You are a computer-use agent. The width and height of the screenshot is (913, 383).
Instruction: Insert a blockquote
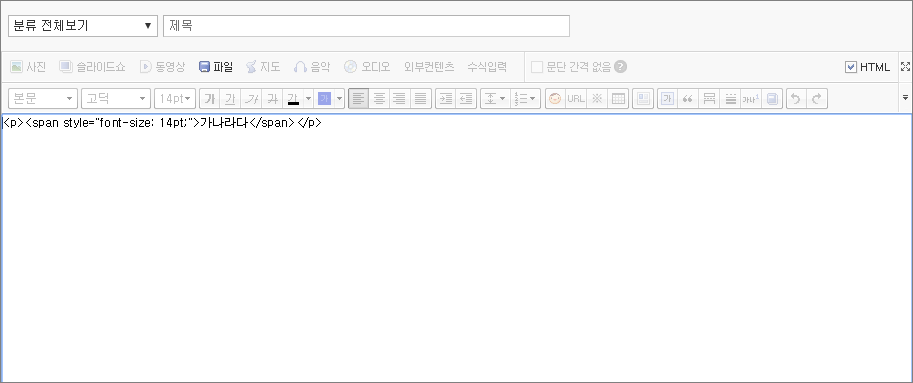tap(688, 99)
